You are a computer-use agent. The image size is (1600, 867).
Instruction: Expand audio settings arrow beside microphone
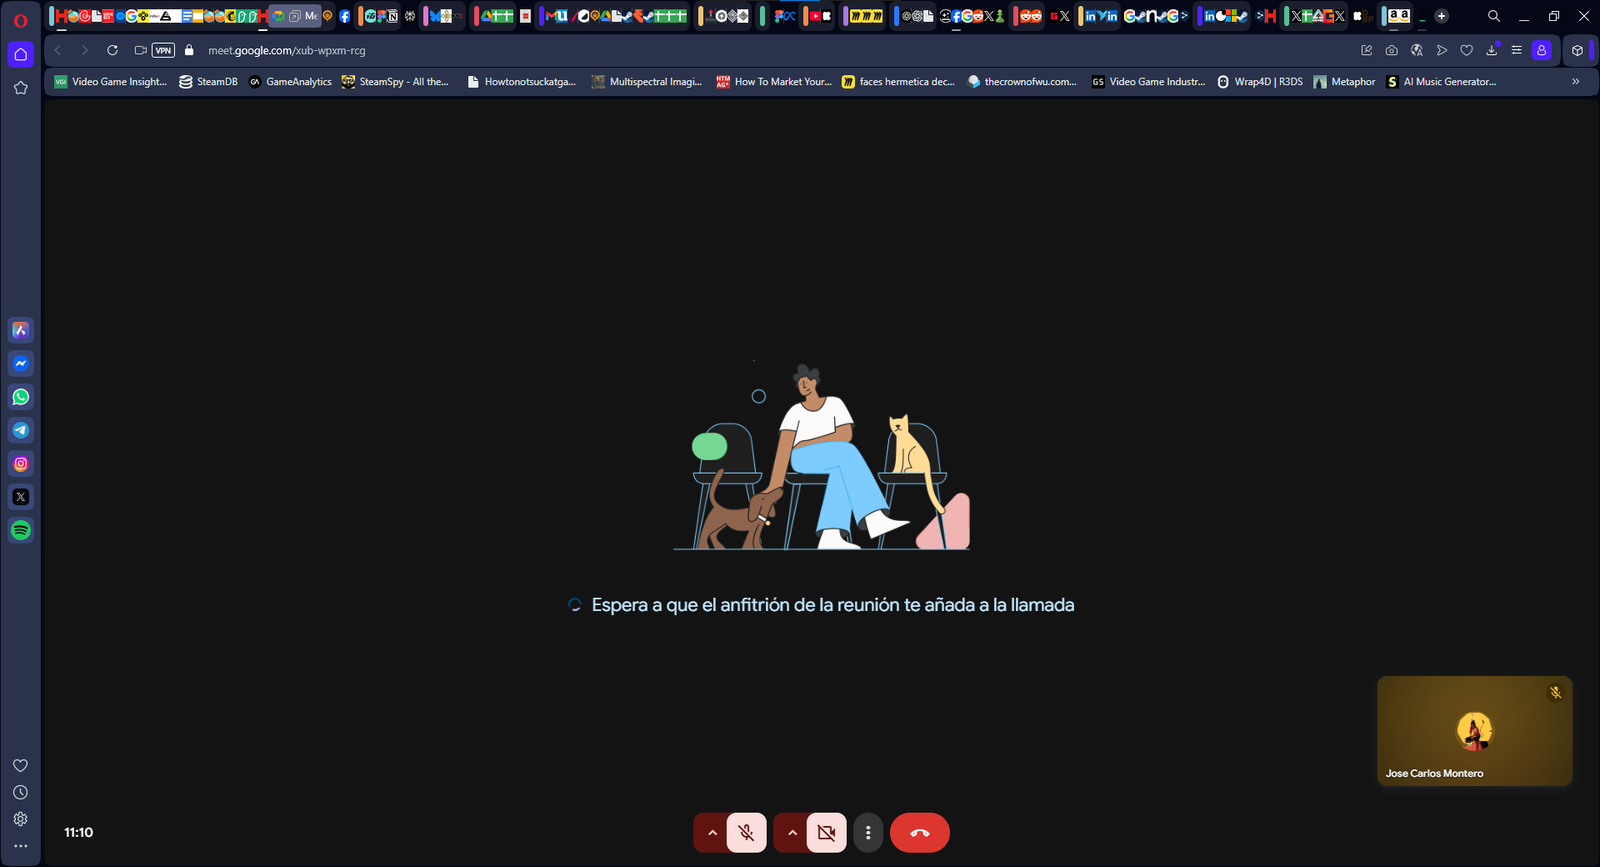(712, 832)
